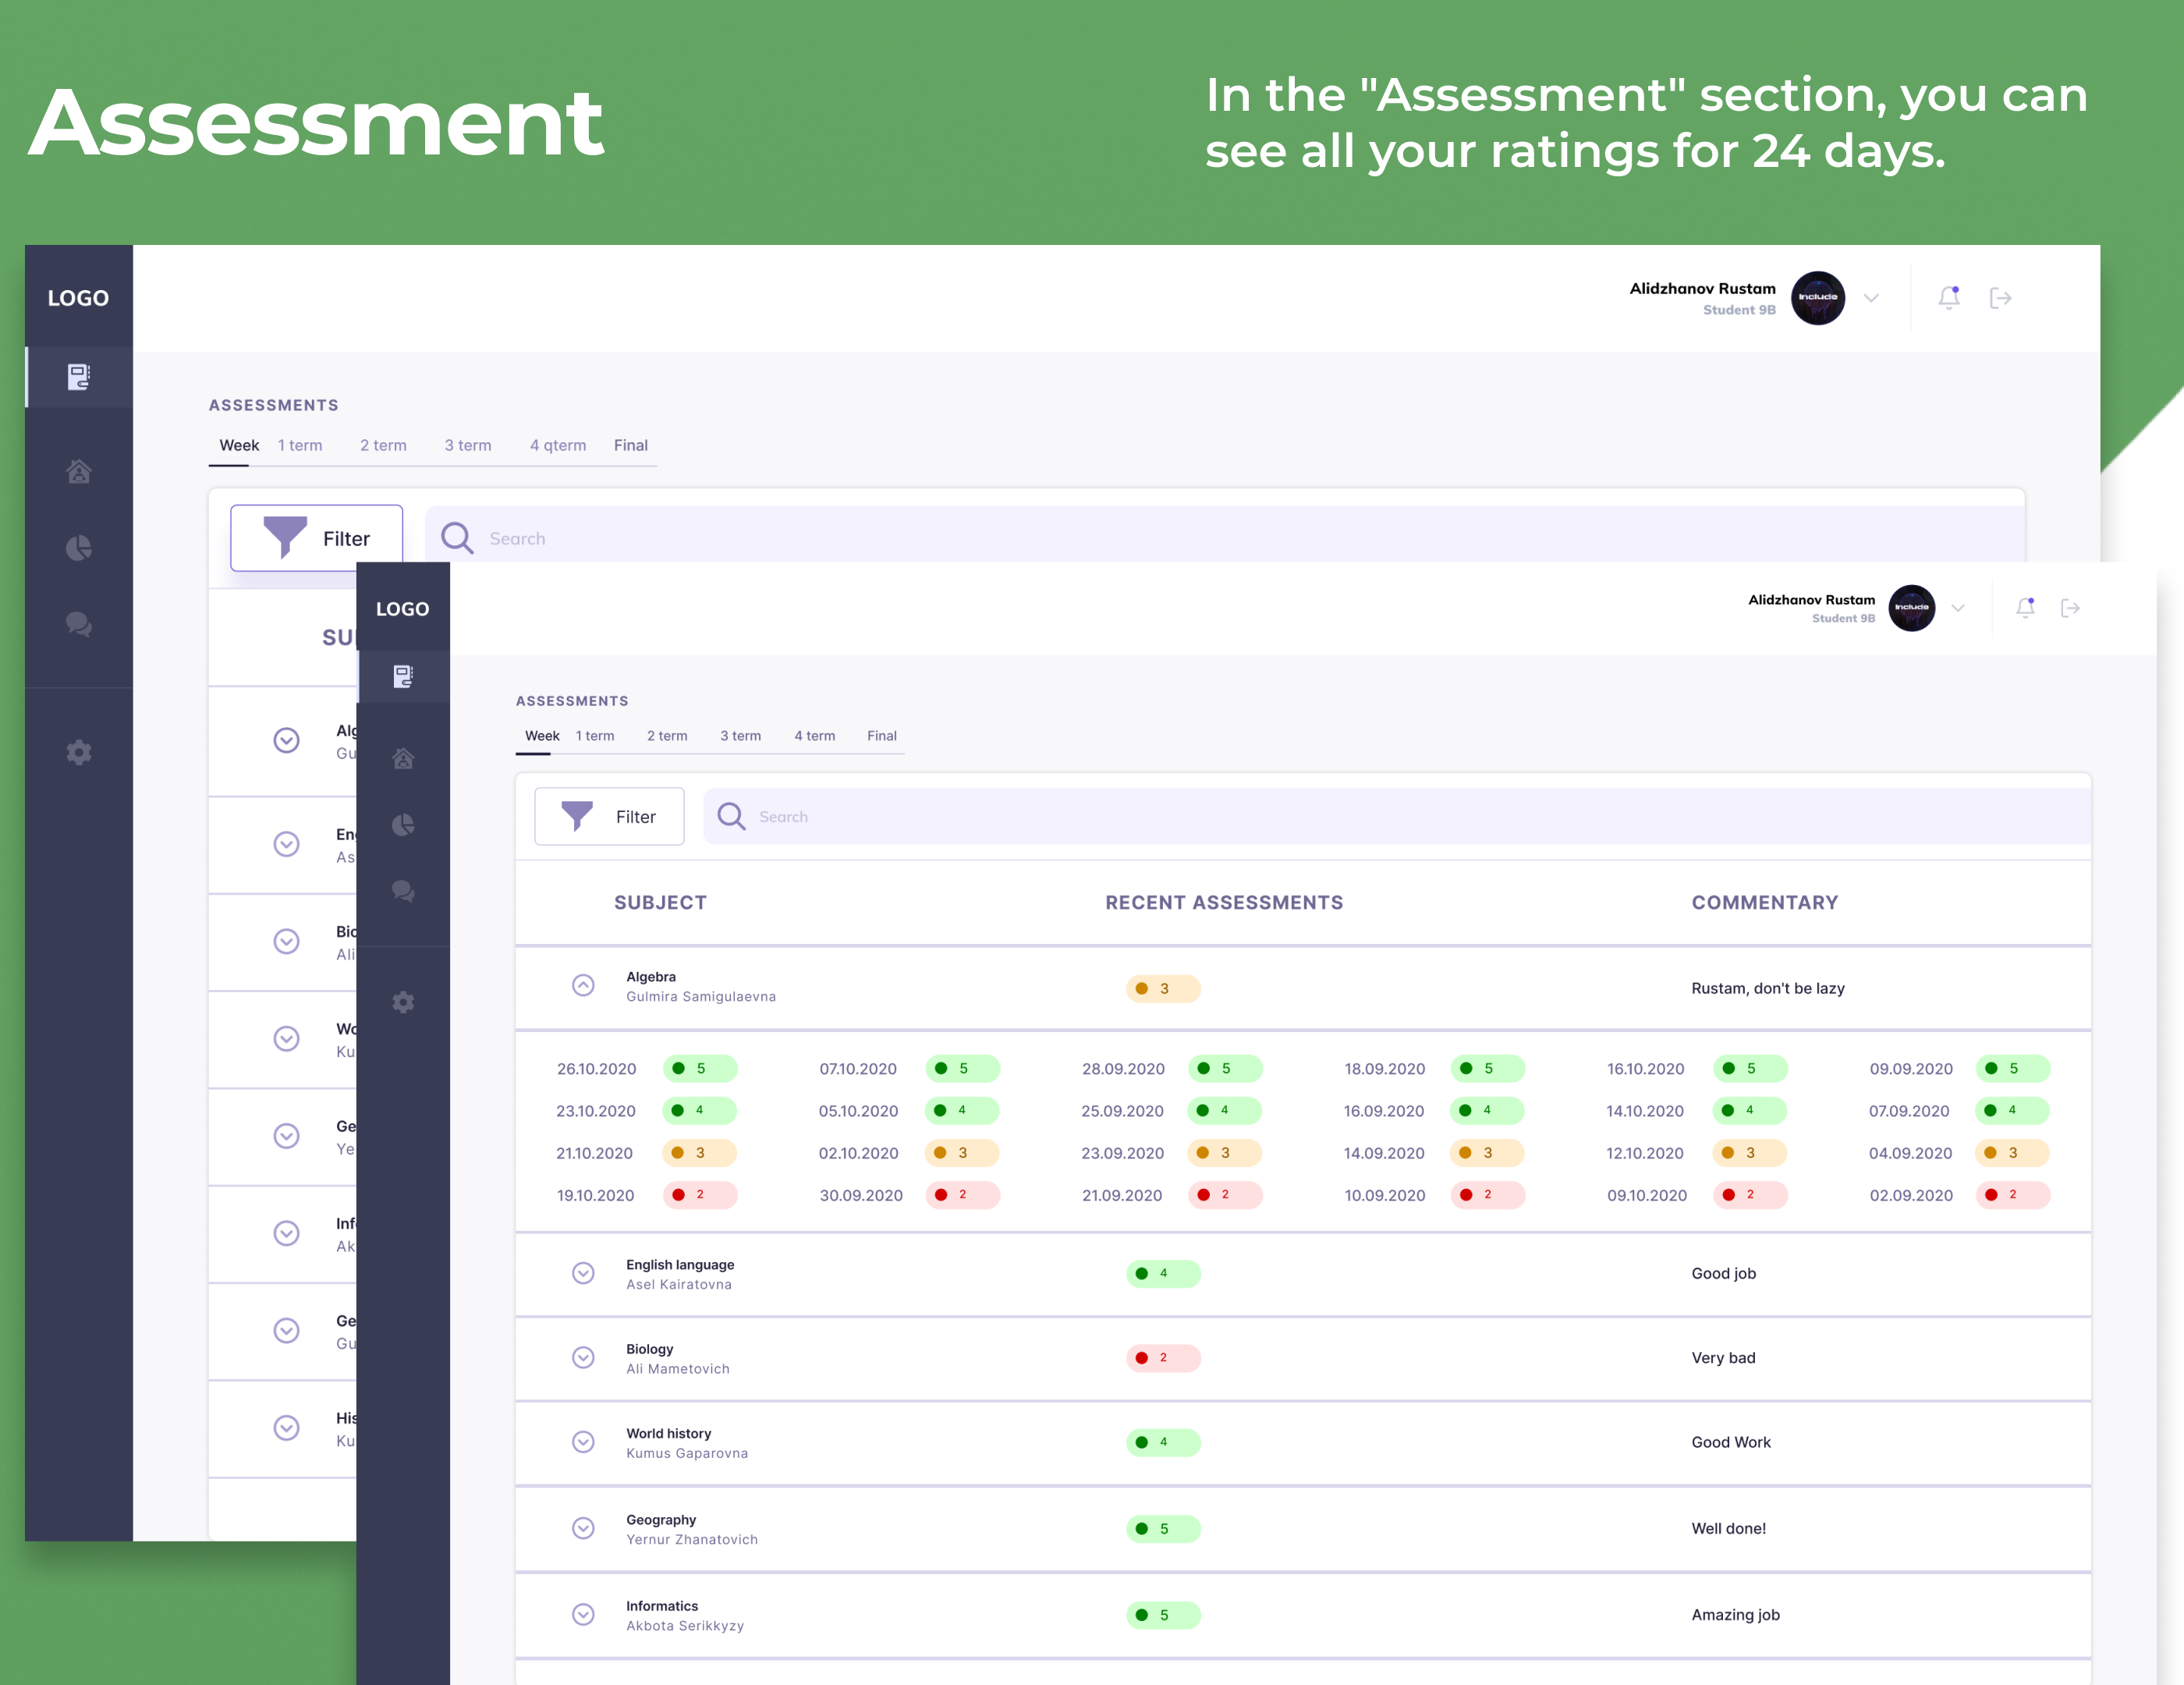This screenshot has height=1685, width=2184.
Task: Click Algebra's recent grade 3 badge
Action: [1163, 988]
